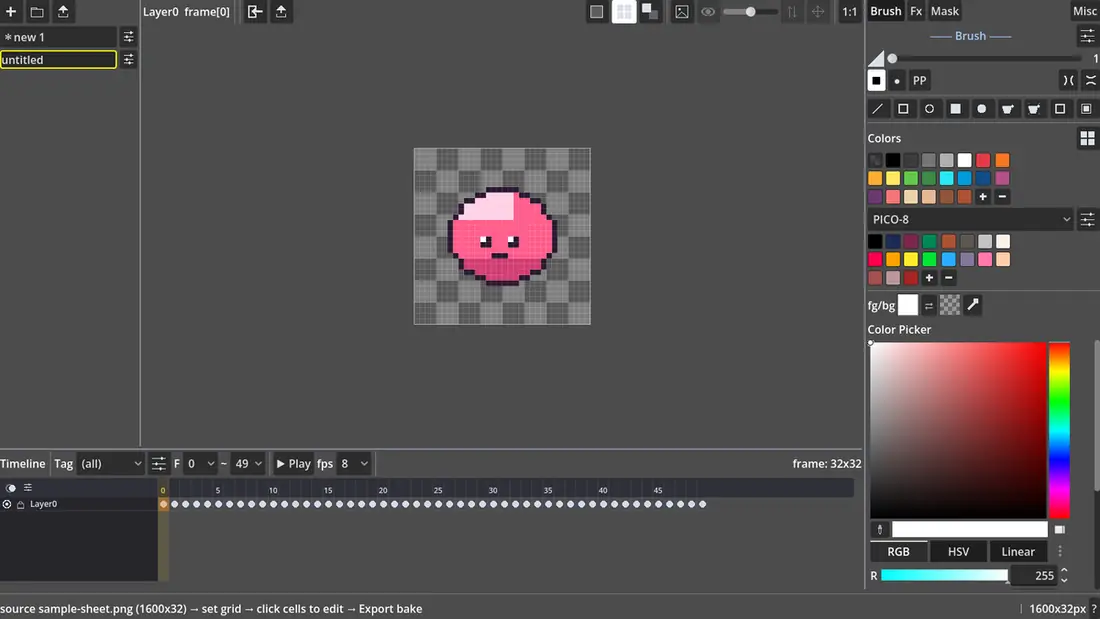Pick the cyan swatch in Colors palette
Viewport: 1100px width, 619px height.
(946, 178)
